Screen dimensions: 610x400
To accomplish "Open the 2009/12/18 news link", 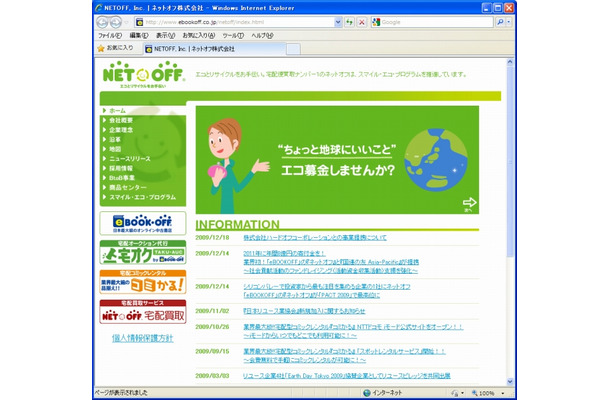I will (315, 237).
